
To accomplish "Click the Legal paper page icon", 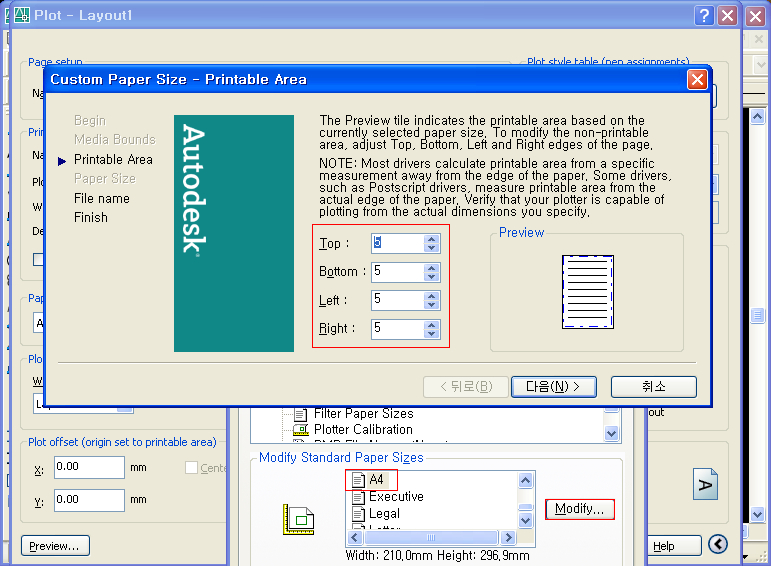I will click(358, 514).
